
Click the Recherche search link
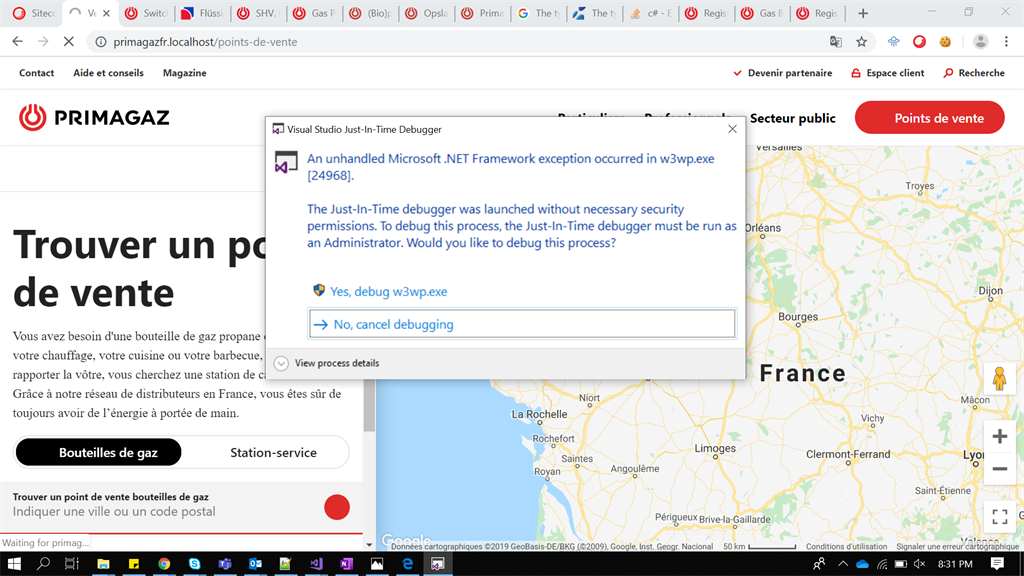tap(974, 73)
